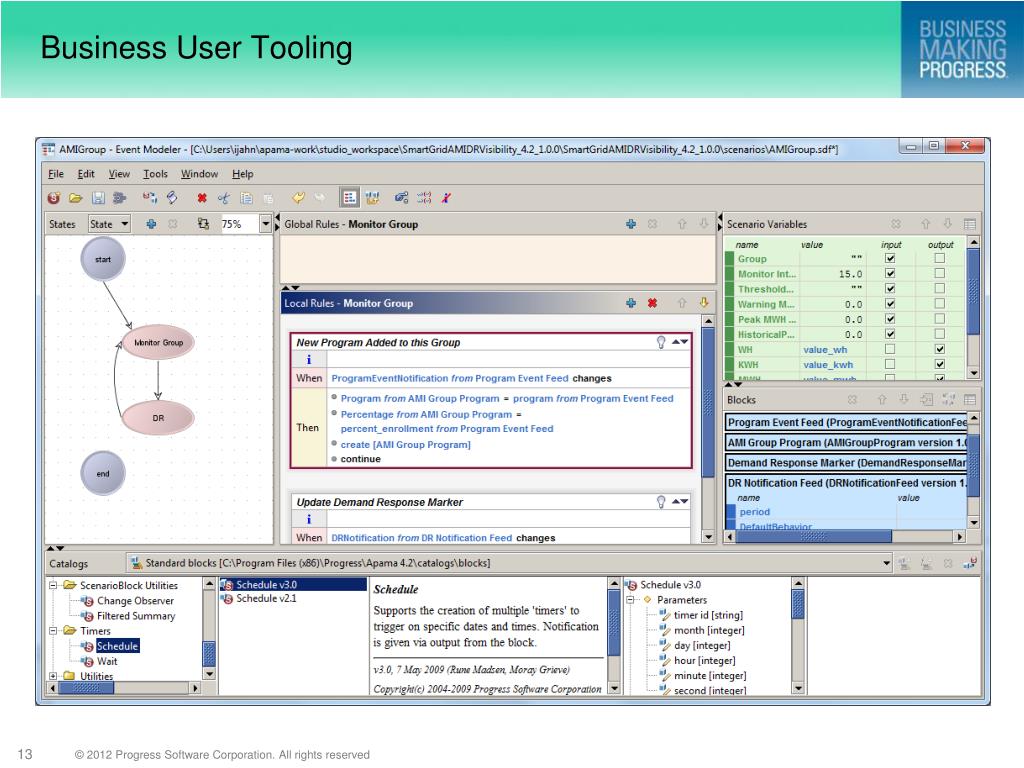Screen dimensions: 1024x768
Task: Click the auto-layout icon in States bar
Action: click(203, 224)
